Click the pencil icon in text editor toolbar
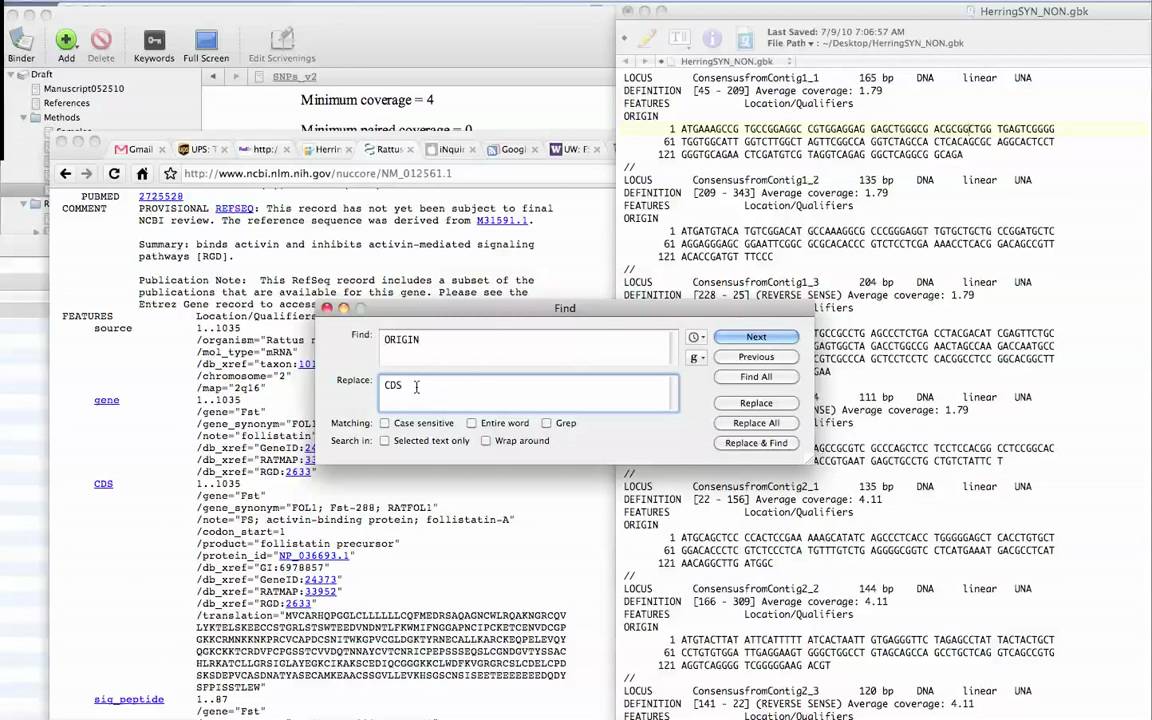 point(647,37)
